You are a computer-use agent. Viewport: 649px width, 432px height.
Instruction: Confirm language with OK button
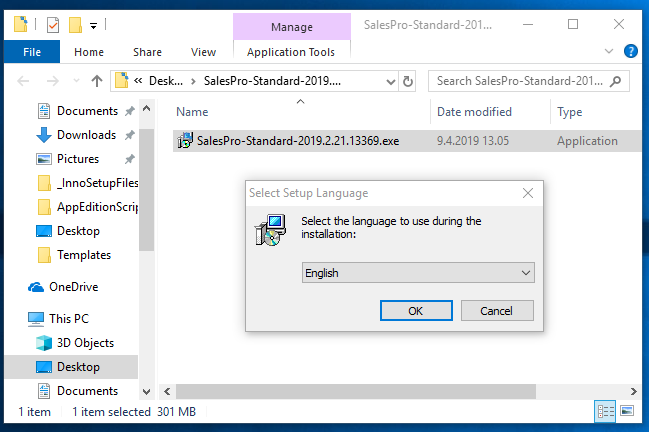(x=416, y=311)
